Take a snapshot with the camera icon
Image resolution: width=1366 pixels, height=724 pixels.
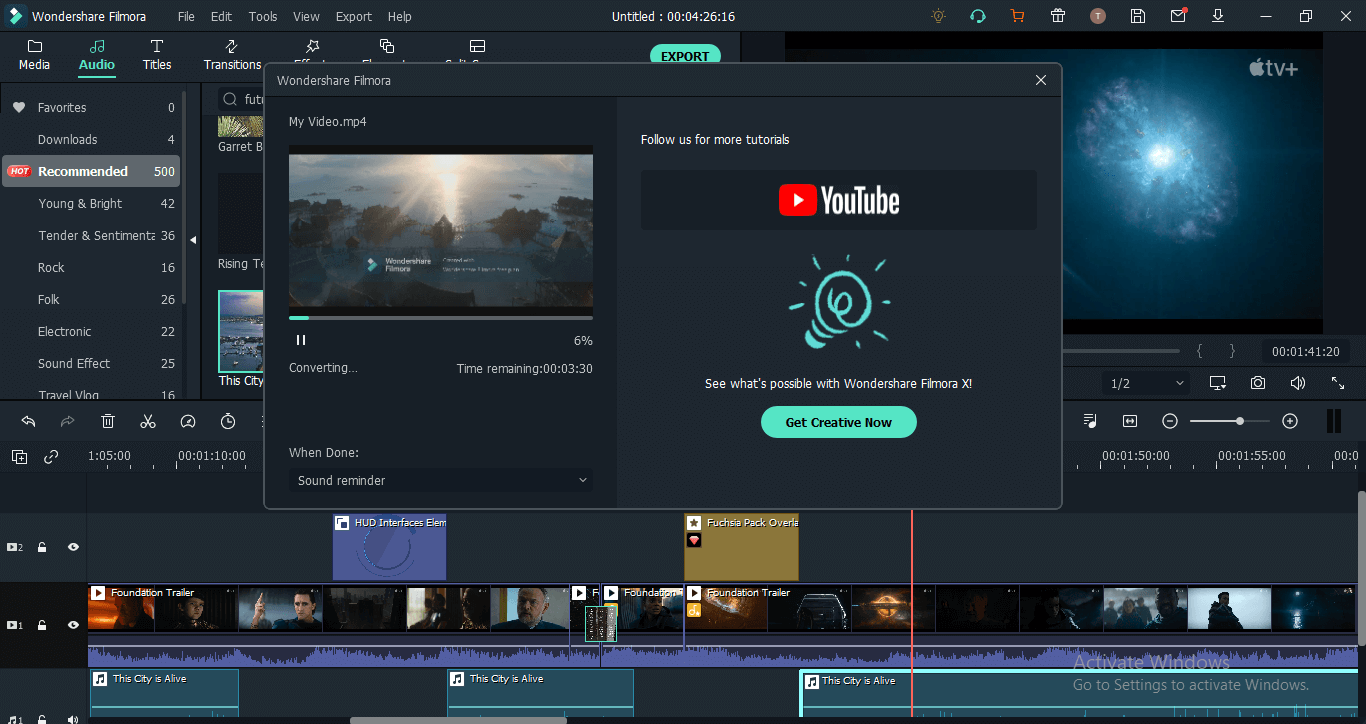tap(1258, 383)
